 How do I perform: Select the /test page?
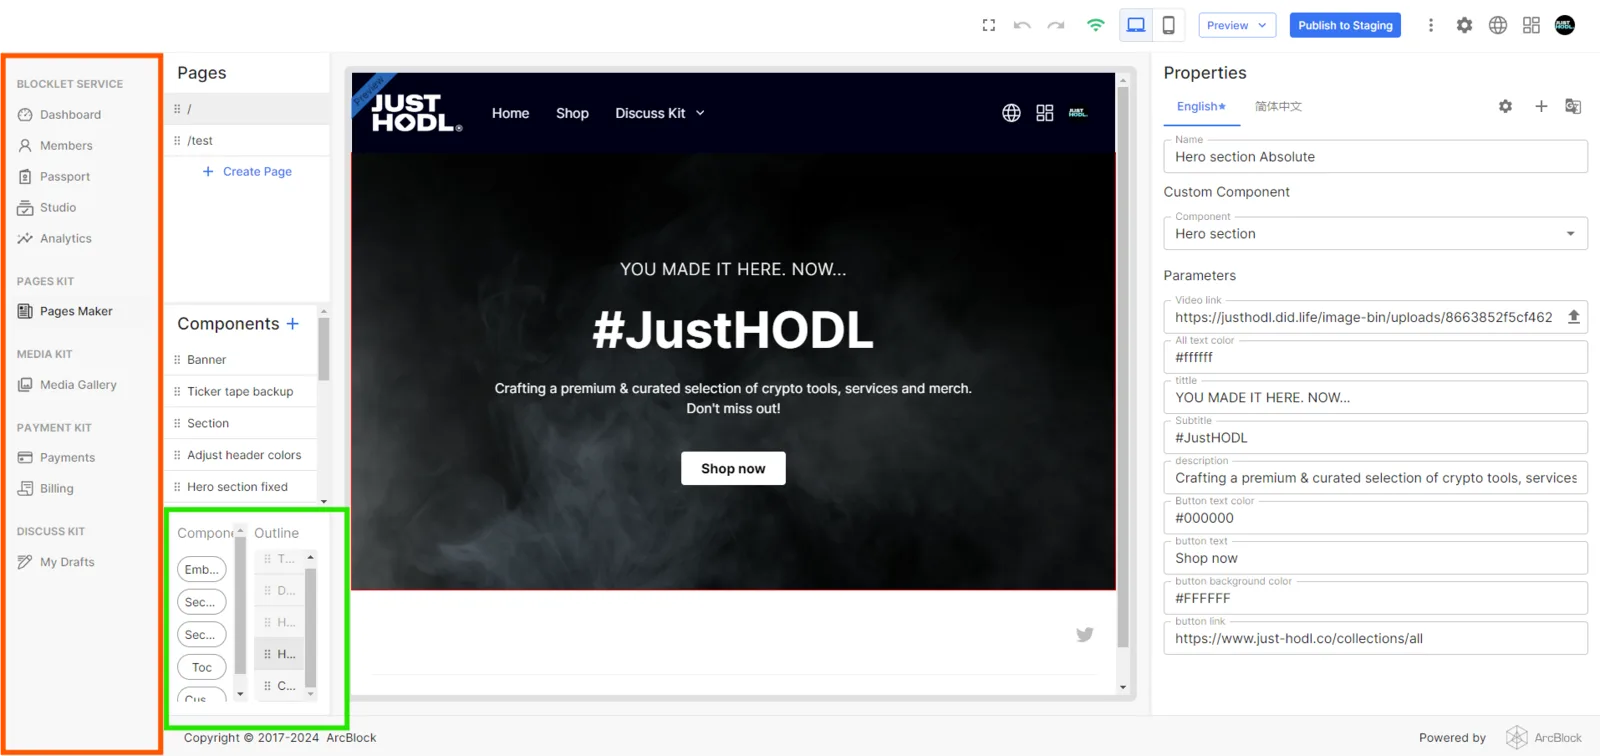247,141
